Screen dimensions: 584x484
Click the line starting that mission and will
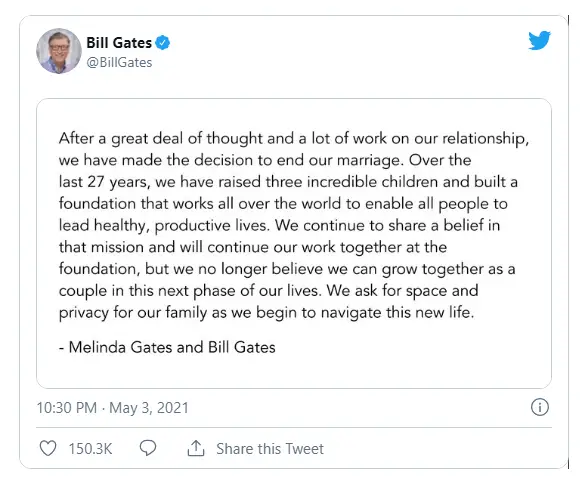click(x=253, y=247)
